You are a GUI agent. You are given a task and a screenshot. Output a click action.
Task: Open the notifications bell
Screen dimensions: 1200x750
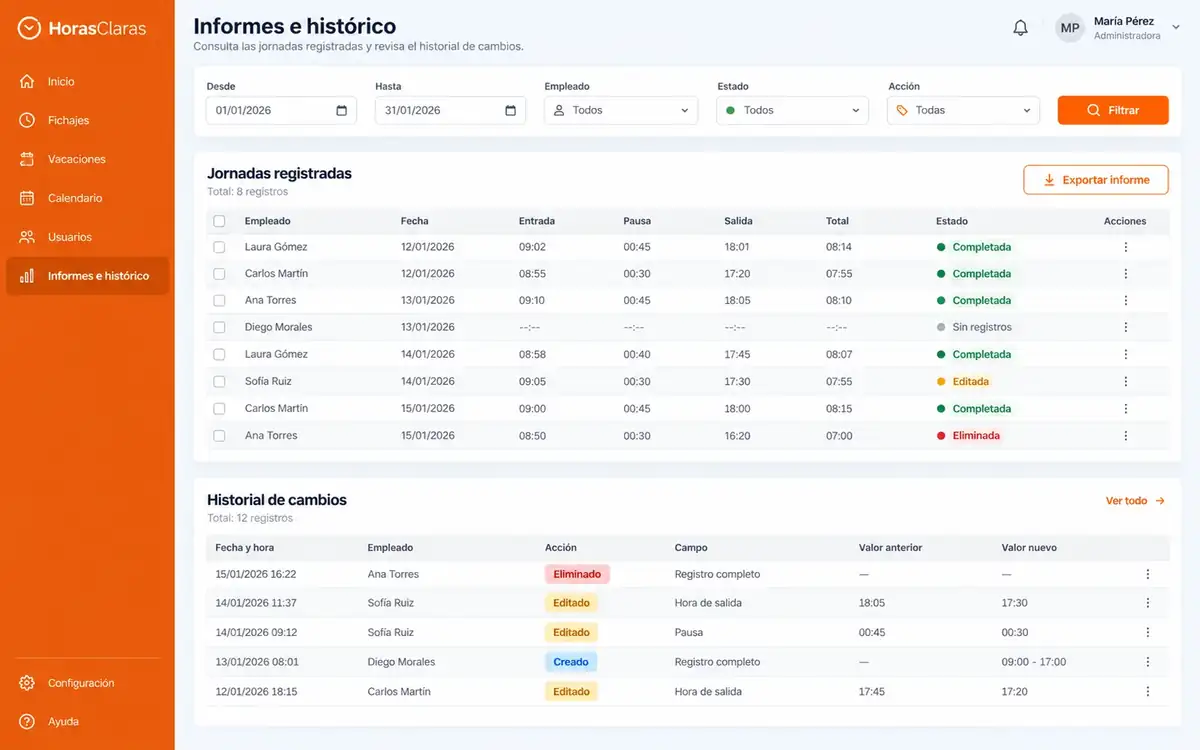[x=1020, y=28]
